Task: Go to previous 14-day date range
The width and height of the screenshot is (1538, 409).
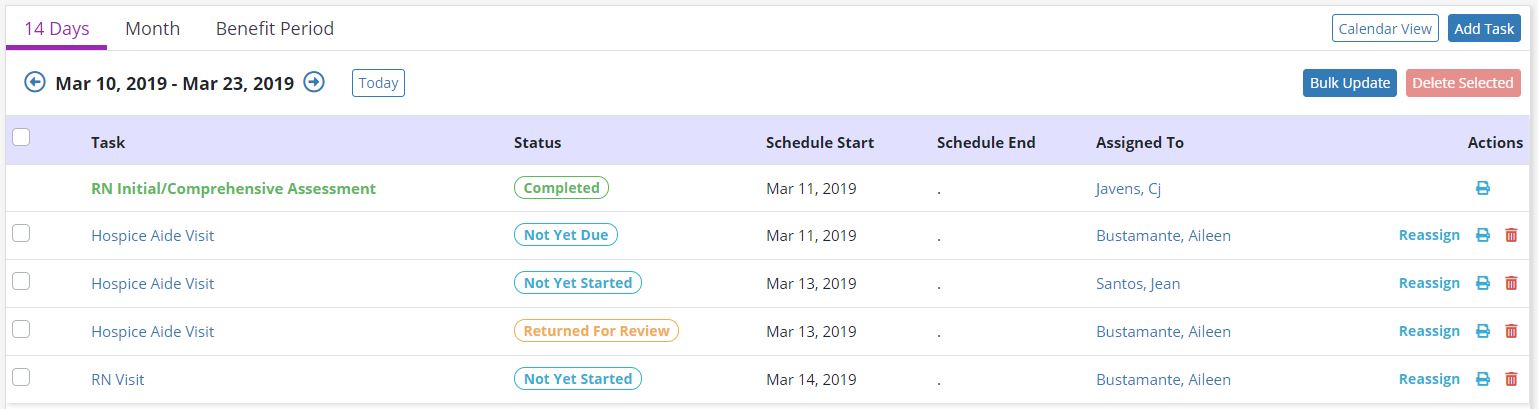Action: 35,82
